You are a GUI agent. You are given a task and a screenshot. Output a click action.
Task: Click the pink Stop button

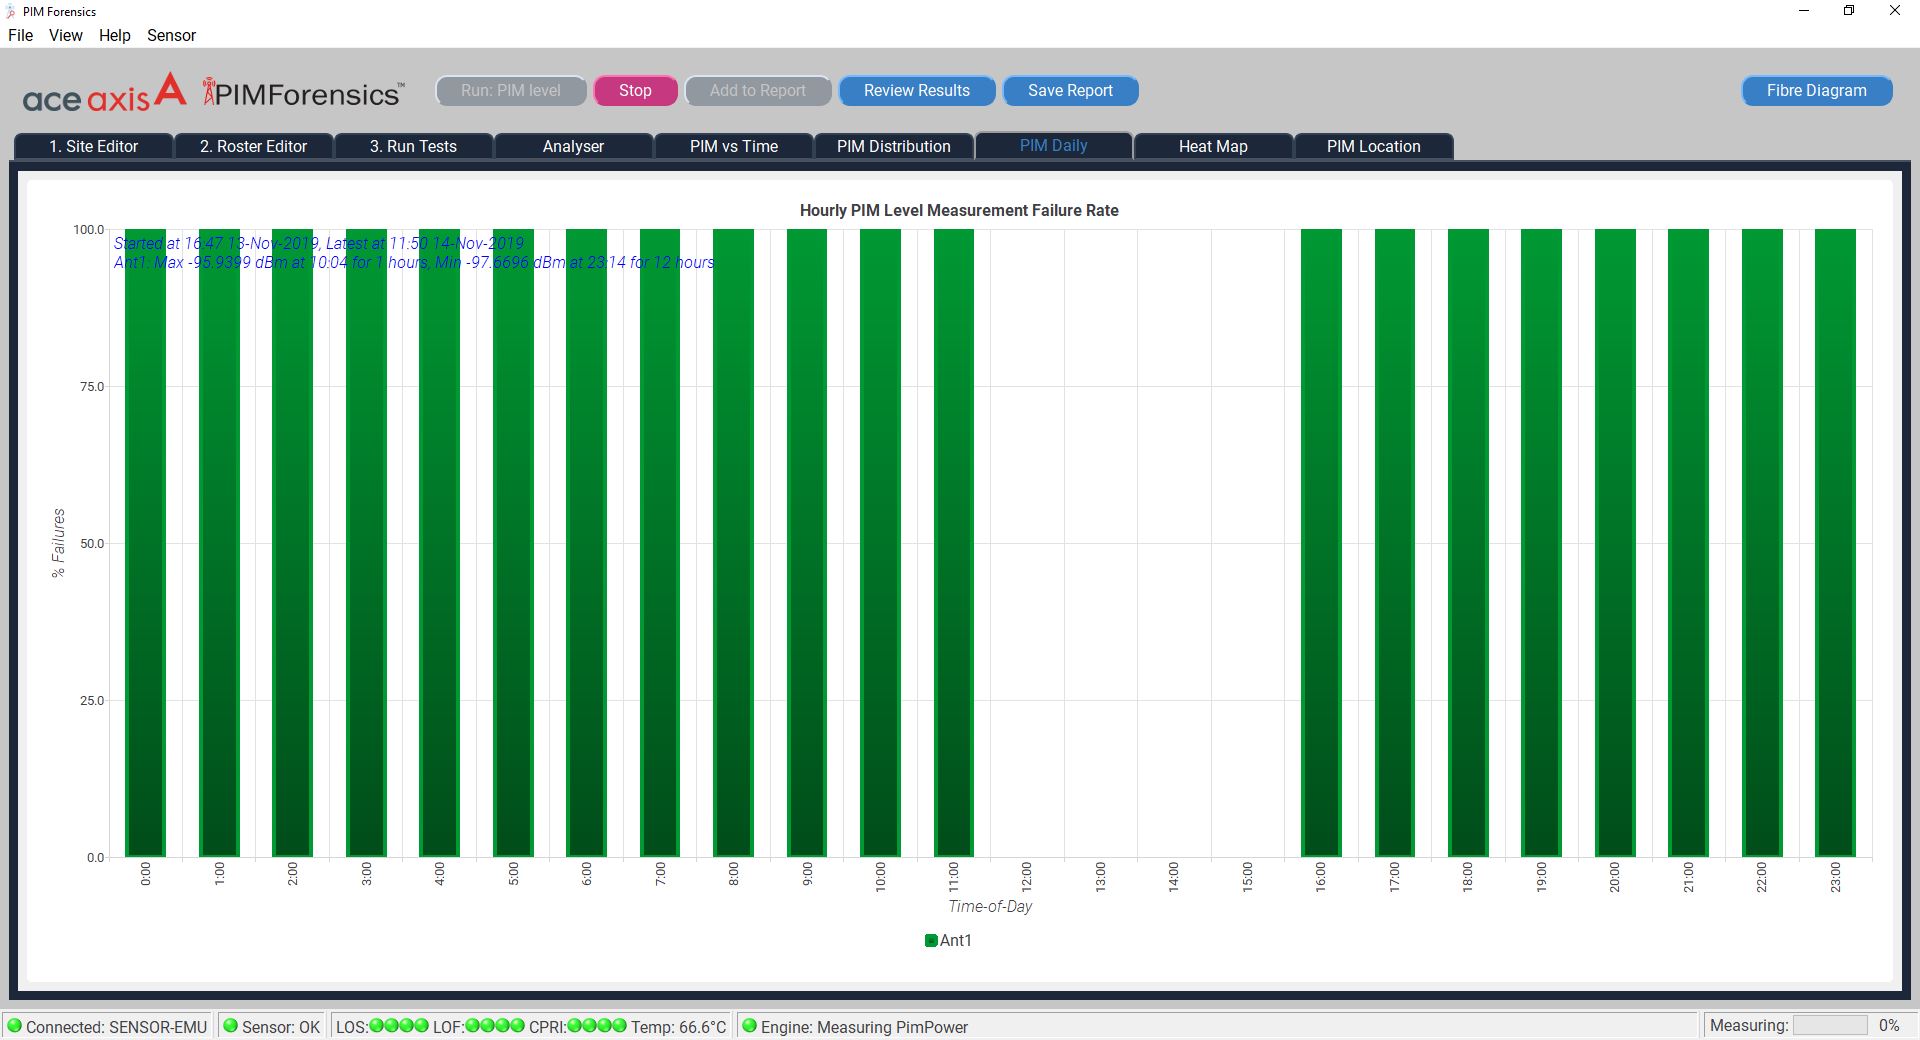[635, 90]
